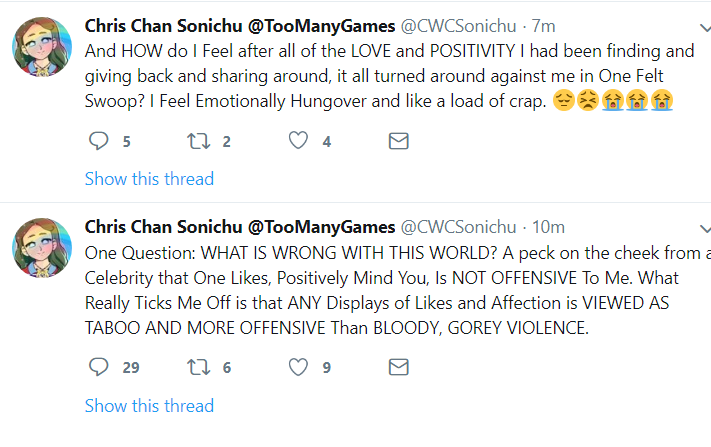This screenshot has width=711, height=447.
Task: Like the 'WHAT IS WRONG' tweet
Action: [298, 367]
